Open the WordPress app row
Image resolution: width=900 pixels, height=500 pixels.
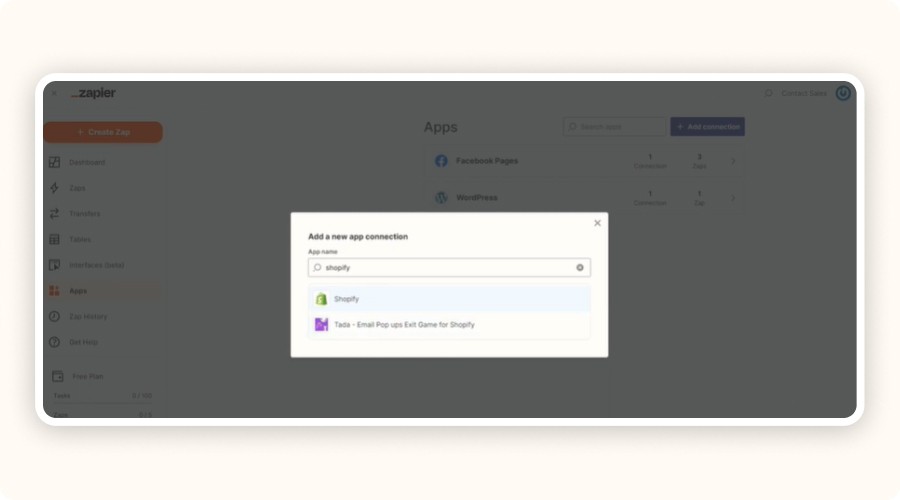point(585,198)
